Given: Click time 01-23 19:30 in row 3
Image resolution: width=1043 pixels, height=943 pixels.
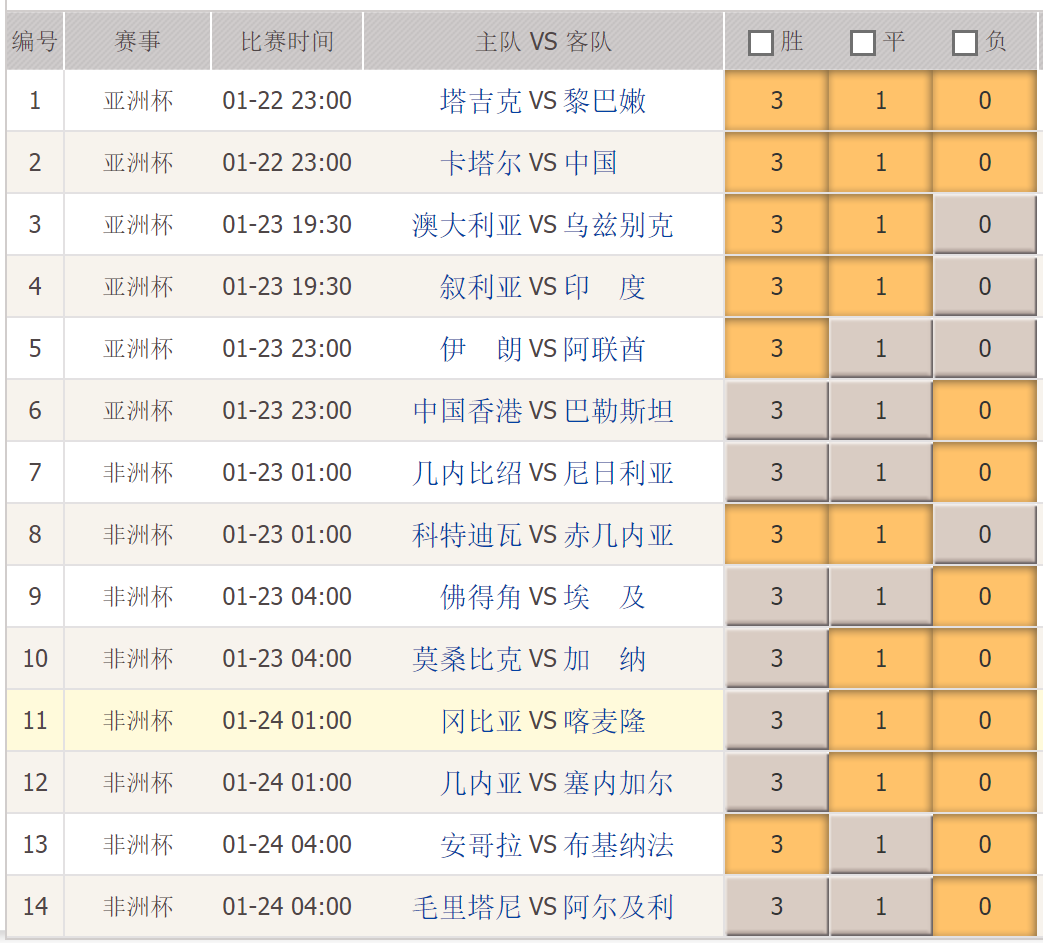Looking at the screenshot, I should (x=287, y=225).
